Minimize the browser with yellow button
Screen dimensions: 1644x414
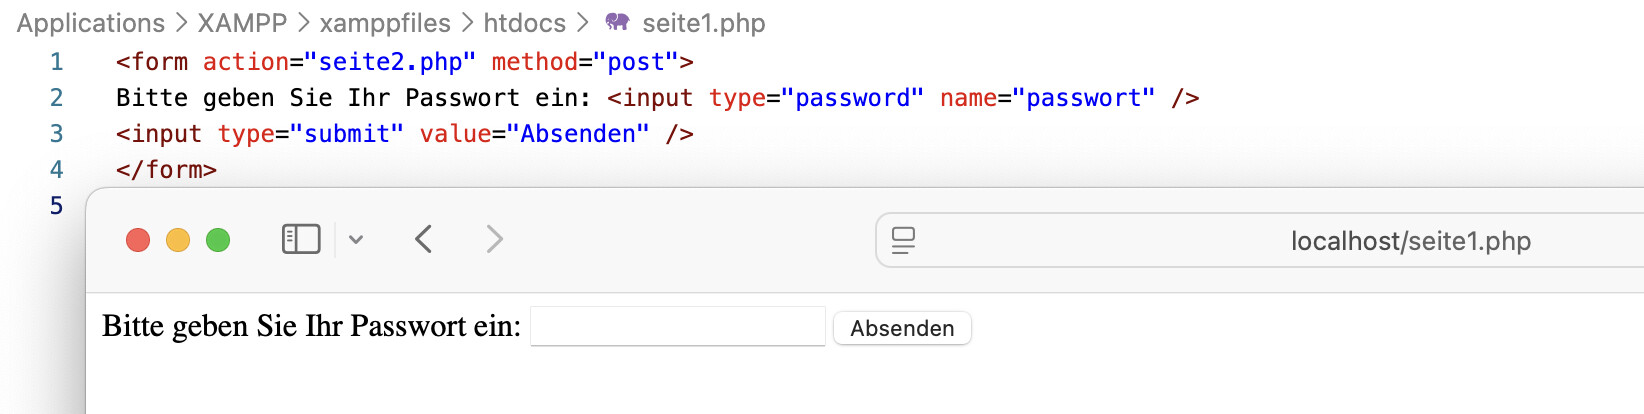point(178,240)
